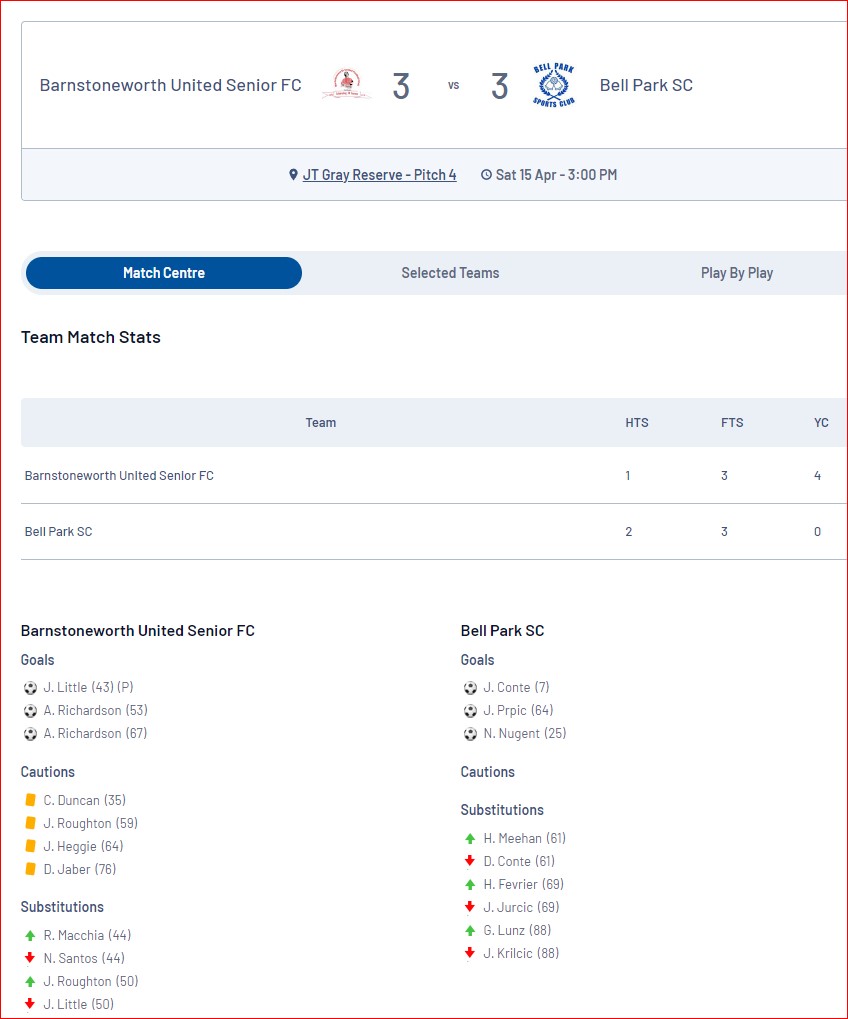Screen dimensions: 848x1019
Task: Click Barnstoneworth United Senior FC header team name
Action: 170,85
